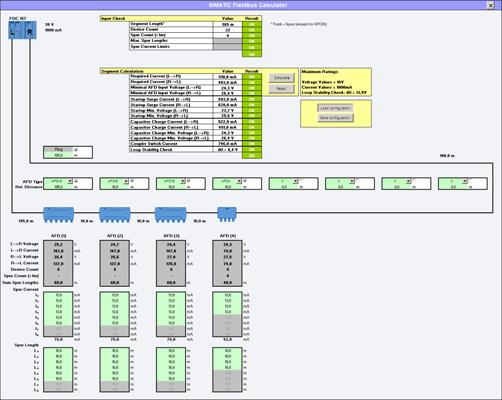Click the Save configuration button
Viewport: 502px width, 400px height.
(x=335, y=118)
